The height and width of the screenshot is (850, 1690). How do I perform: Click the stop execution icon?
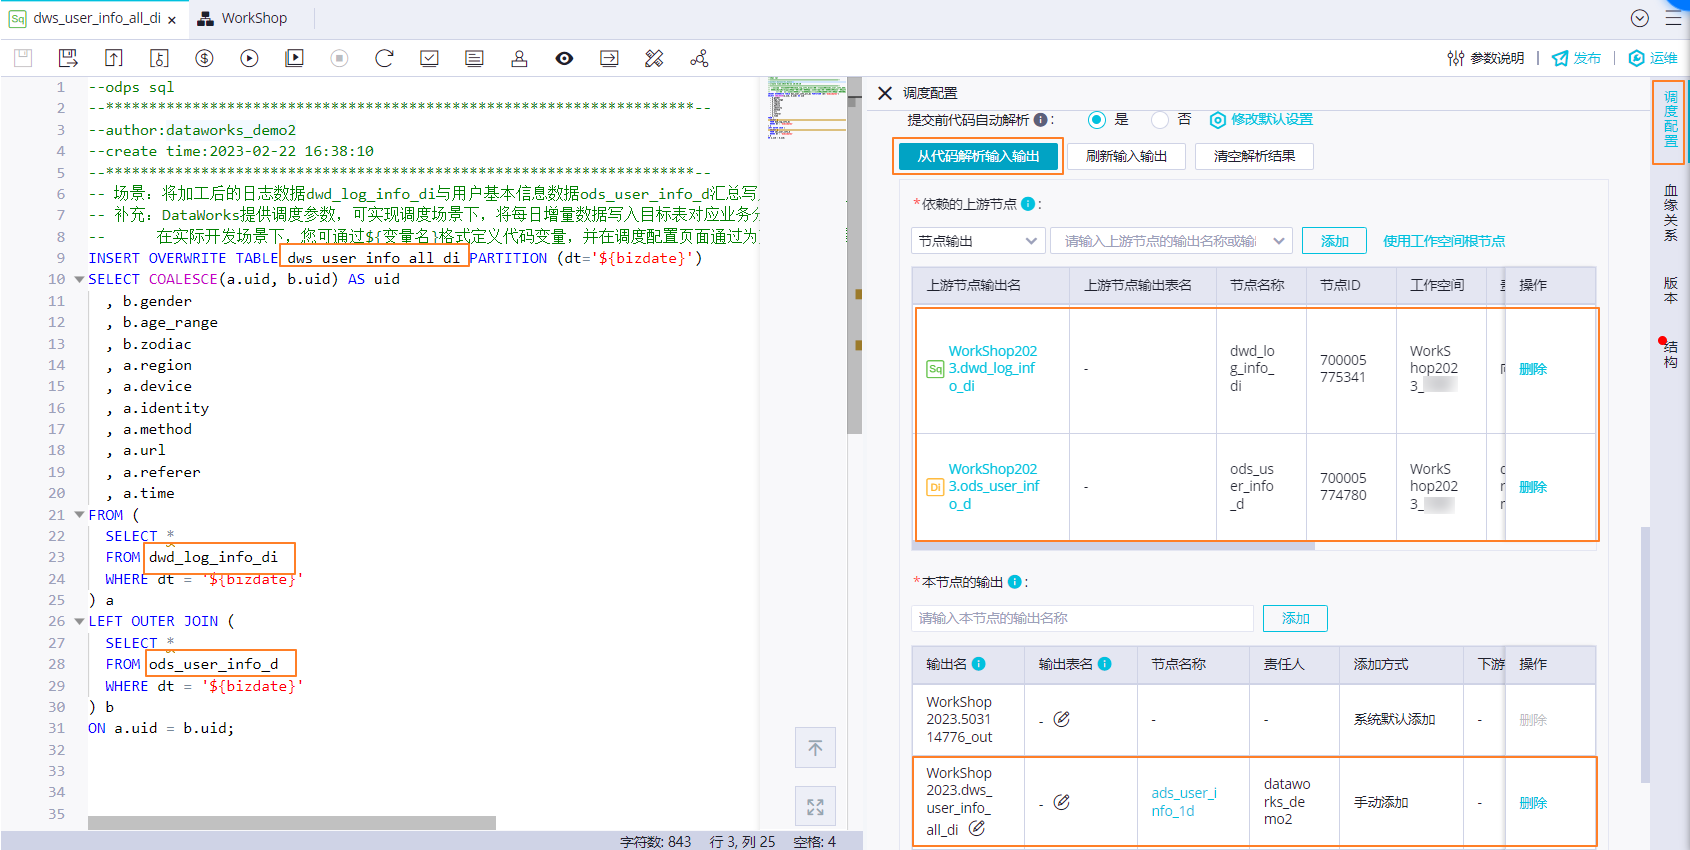click(x=339, y=58)
